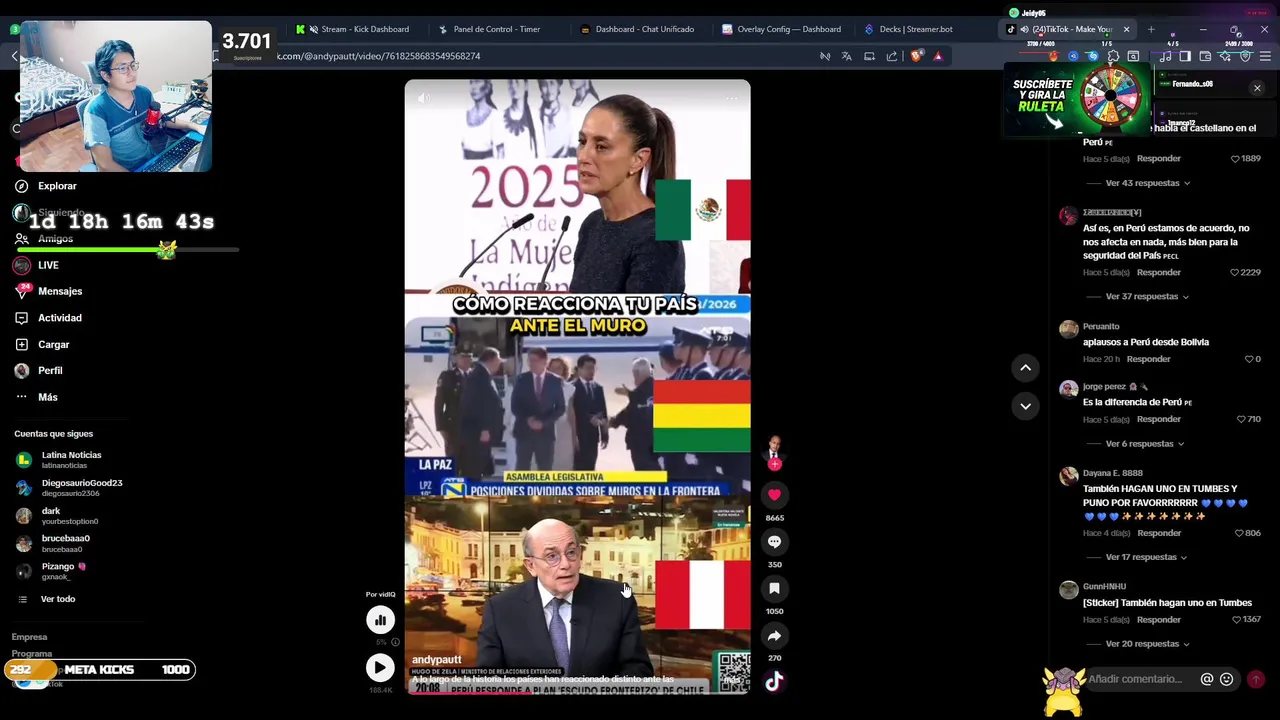Open Cargar upload page
The width and height of the screenshot is (1280, 720).
tap(53, 344)
